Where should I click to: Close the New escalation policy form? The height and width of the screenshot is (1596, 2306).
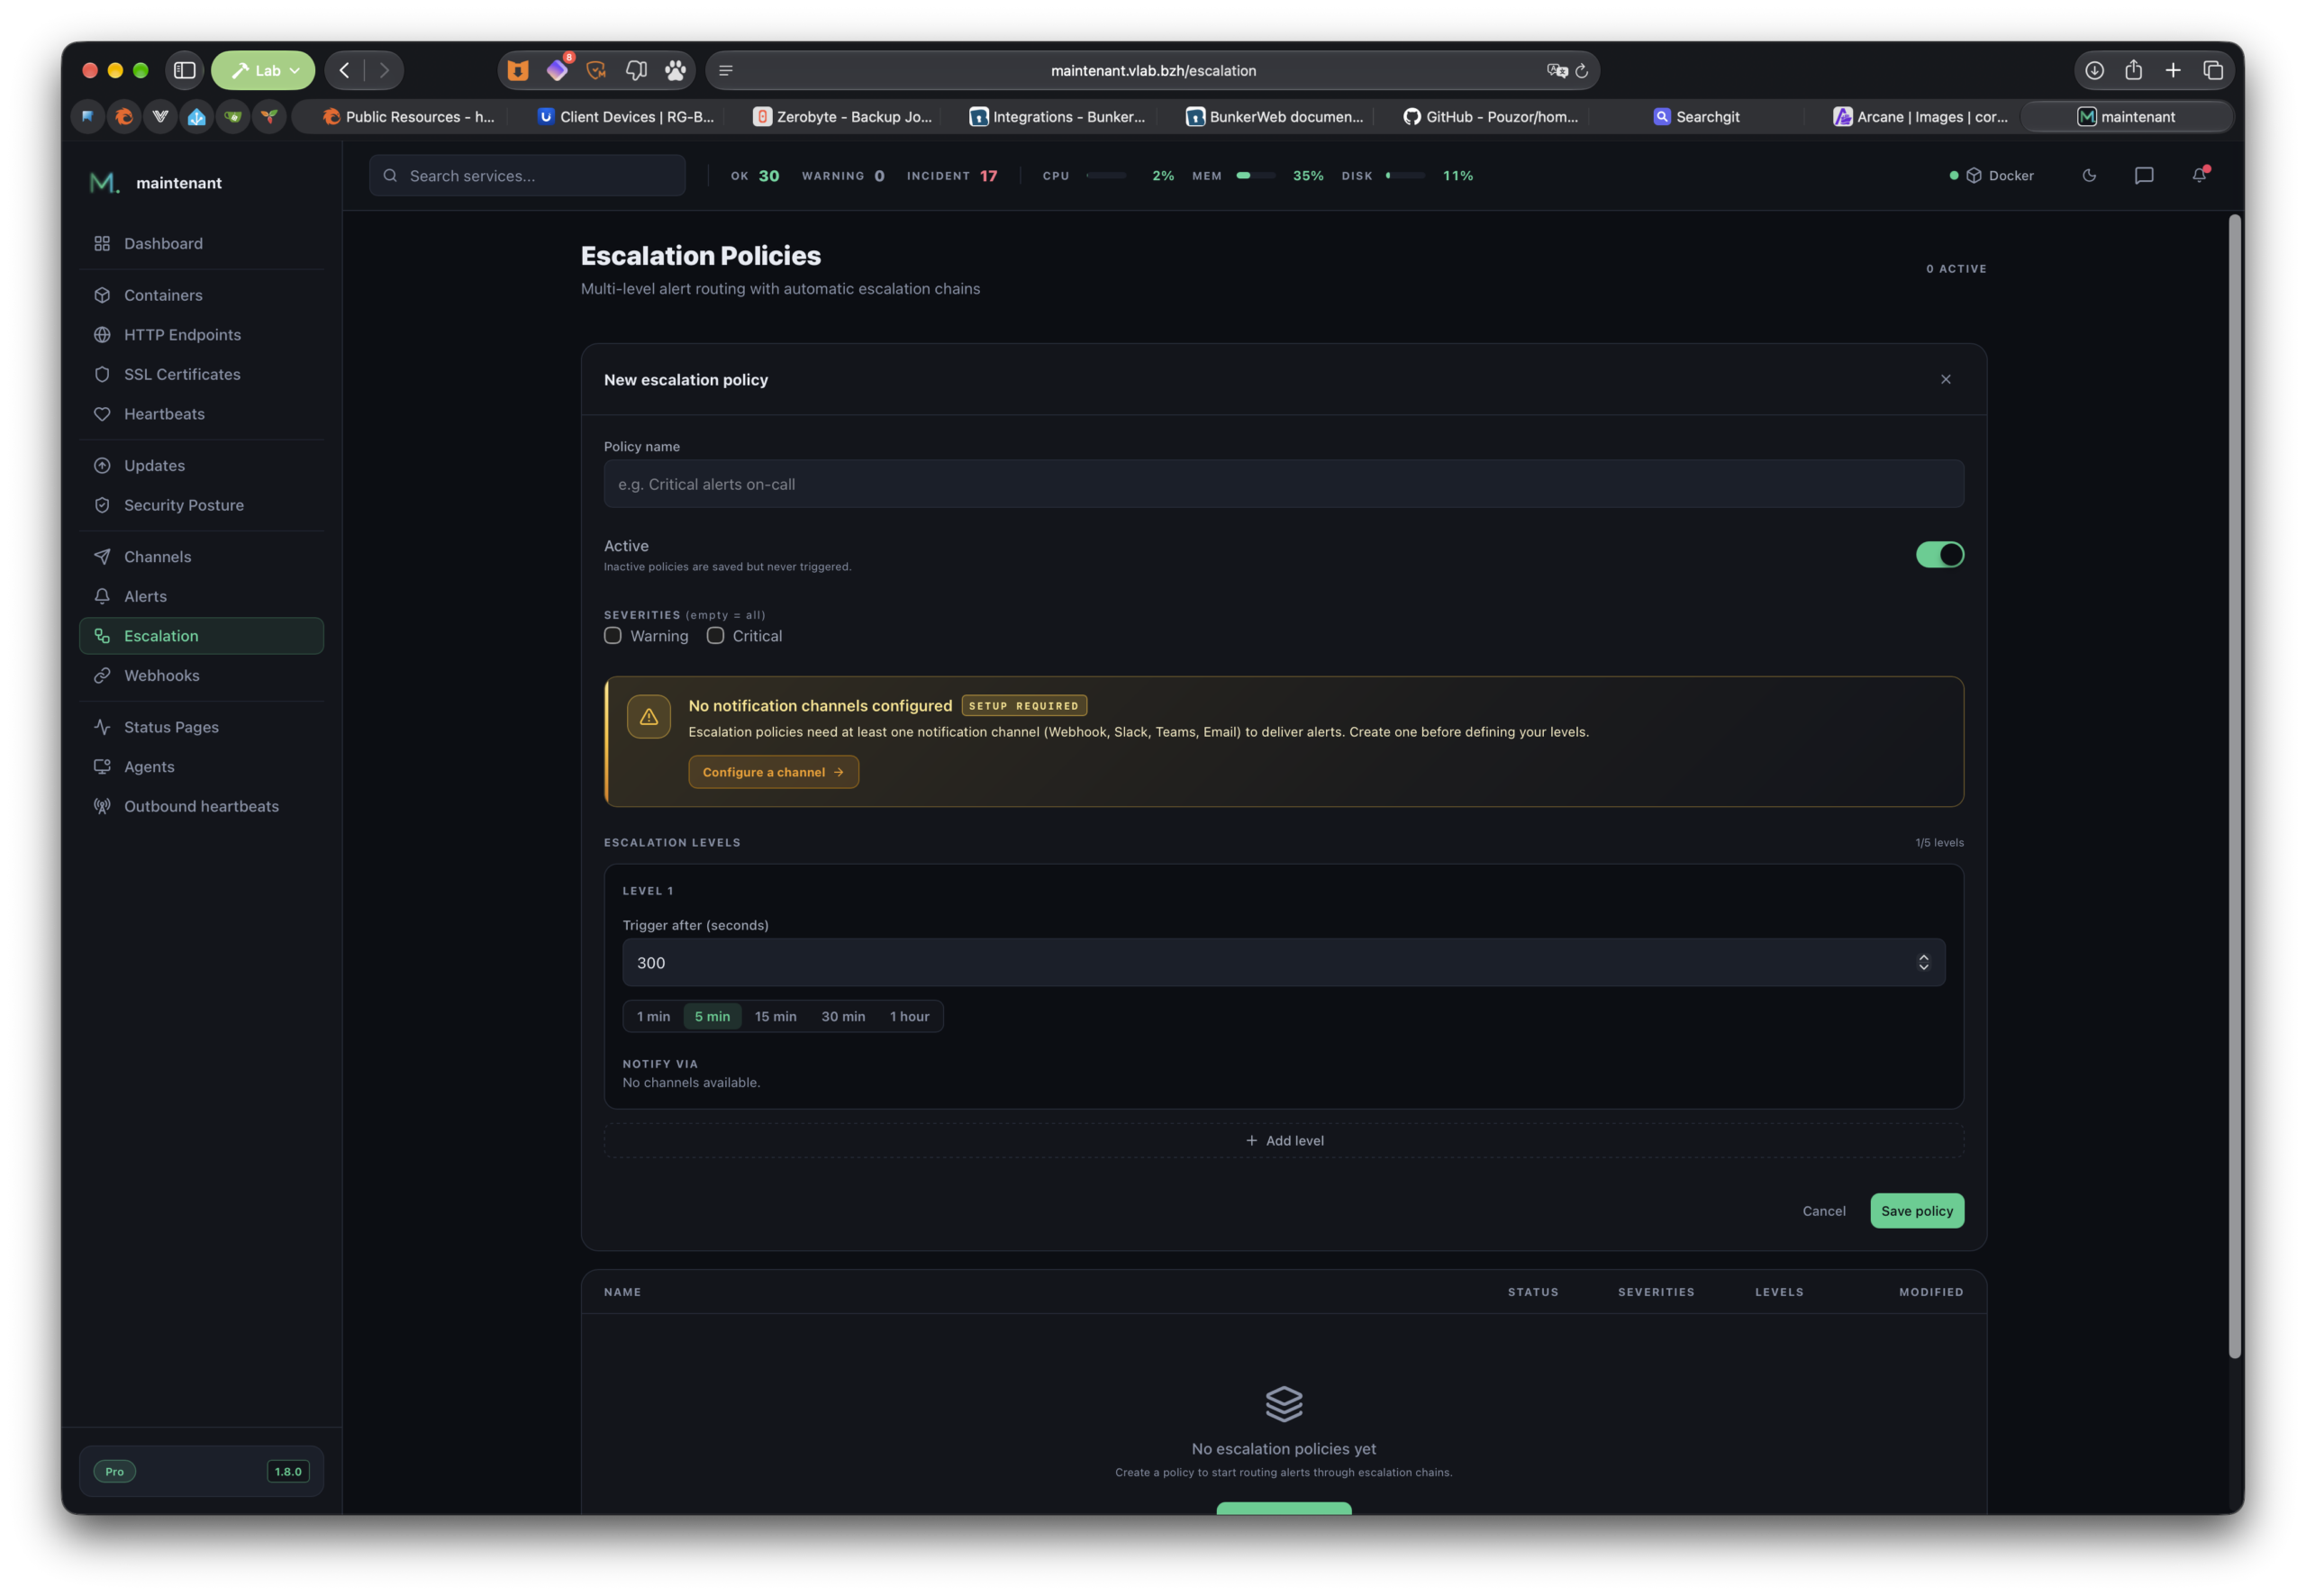[1946, 379]
